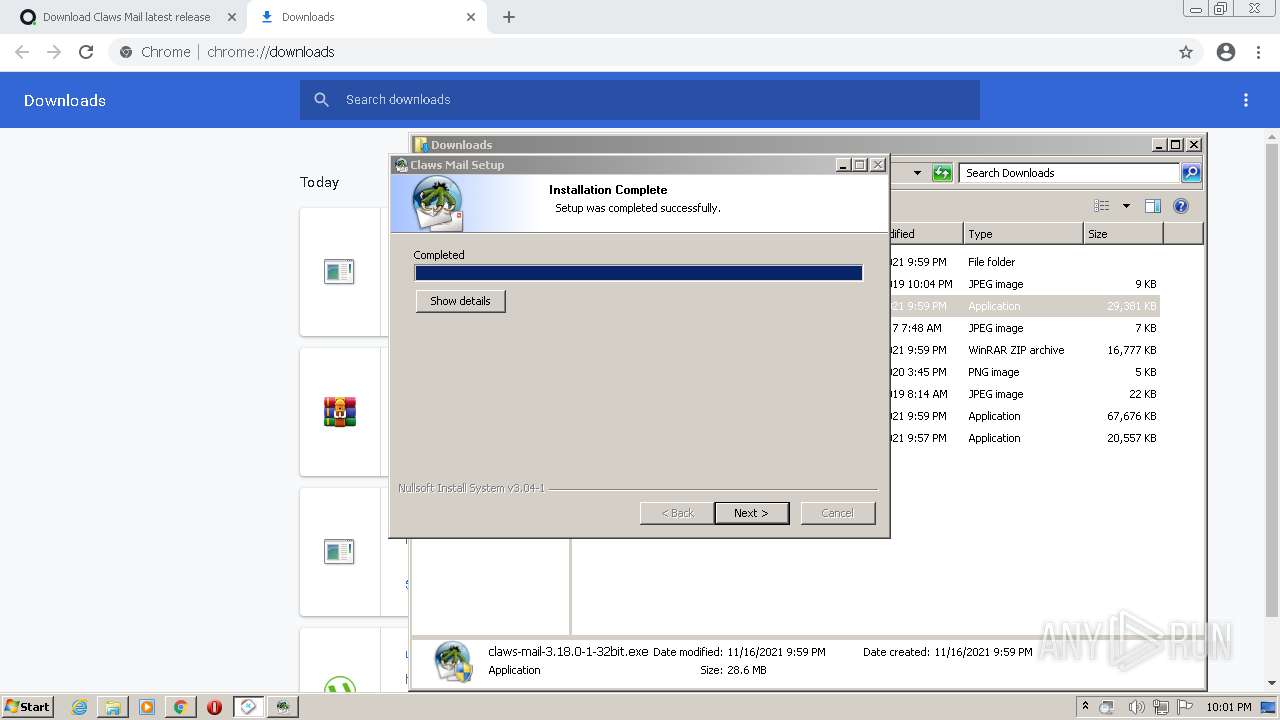Viewport: 1280px width, 720px height.
Task: Open Chrome three-dot main menu
Action: pos(1259,52)
